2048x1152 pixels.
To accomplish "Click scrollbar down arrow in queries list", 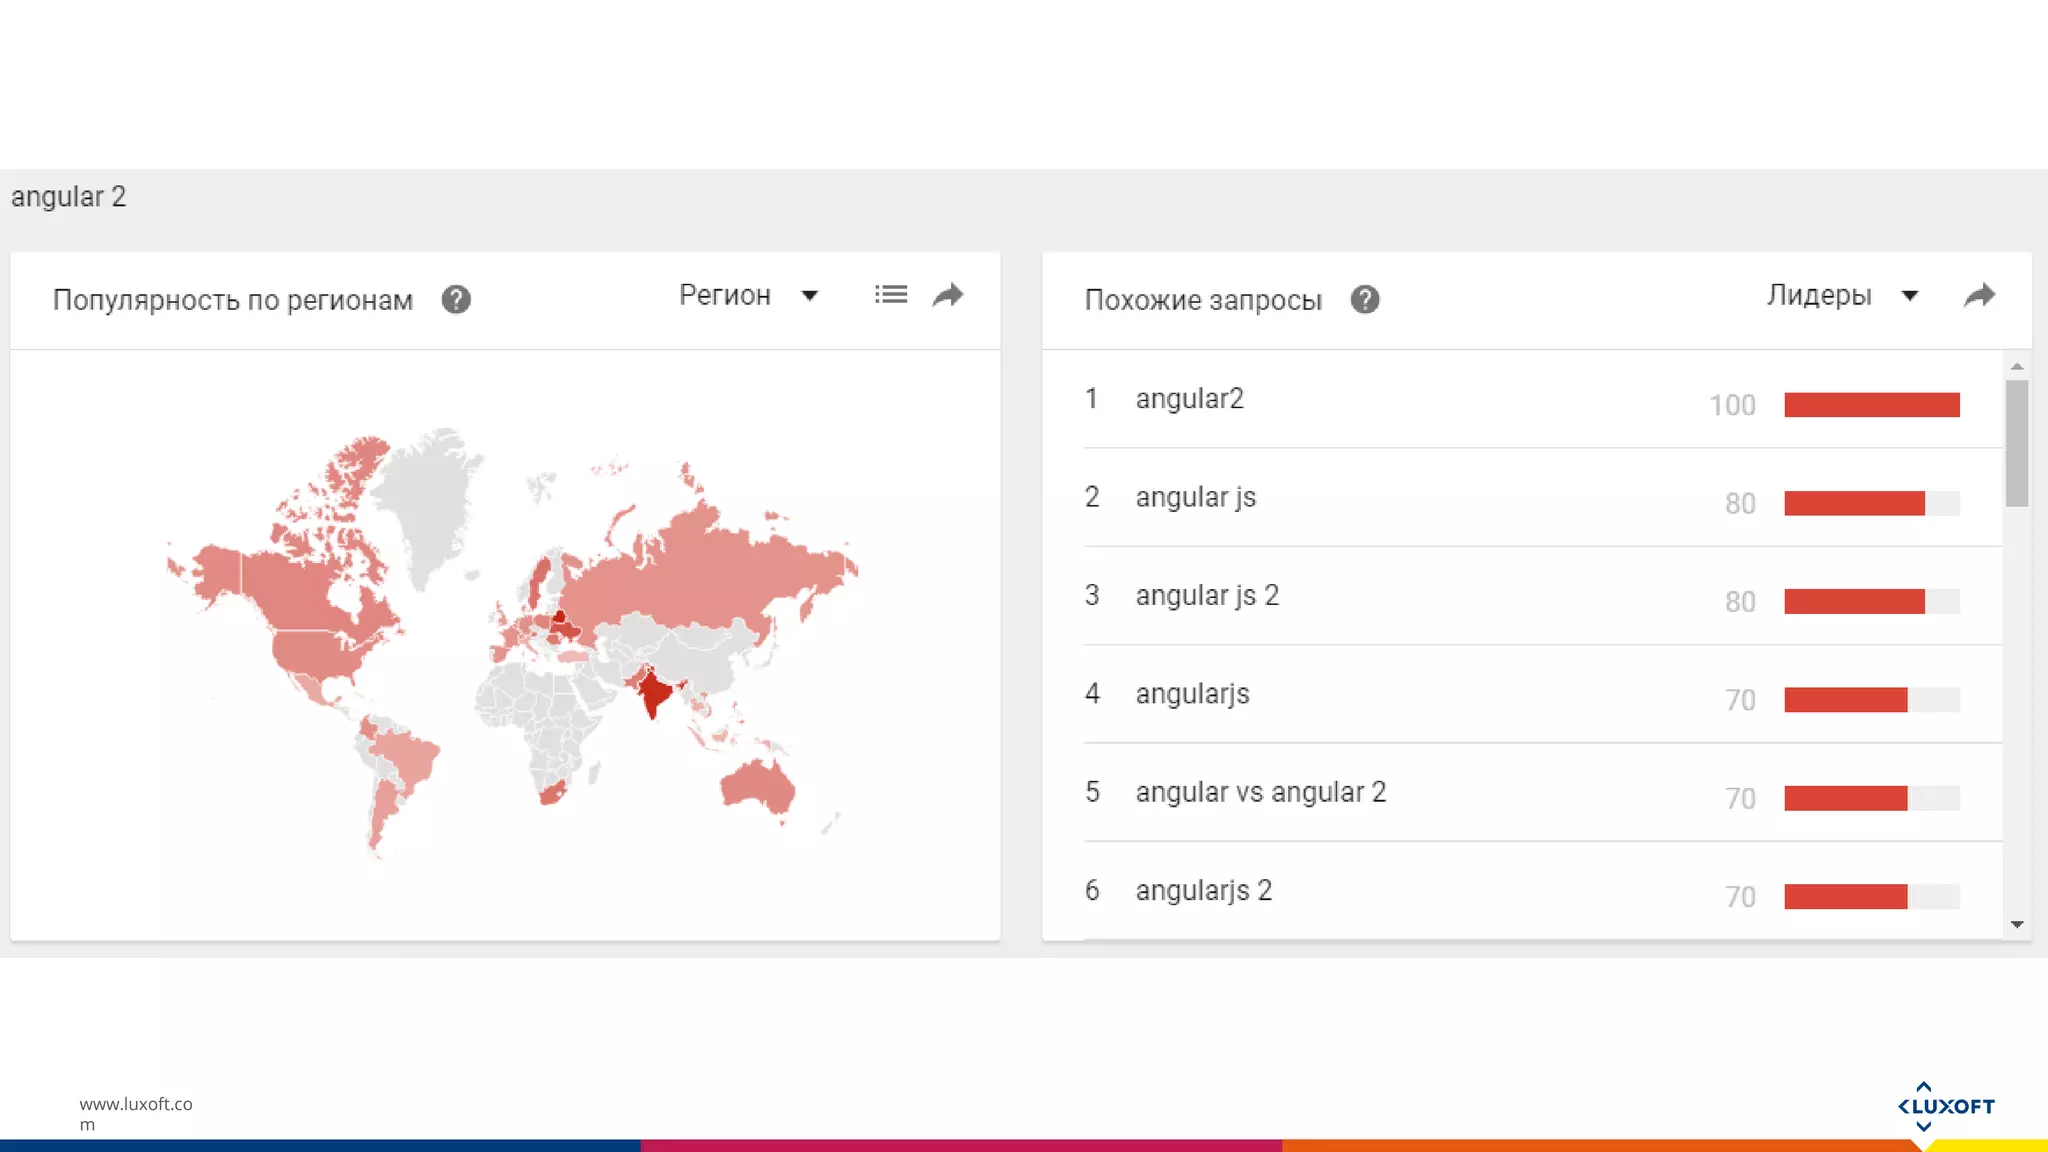I will tap(2017, 924).
